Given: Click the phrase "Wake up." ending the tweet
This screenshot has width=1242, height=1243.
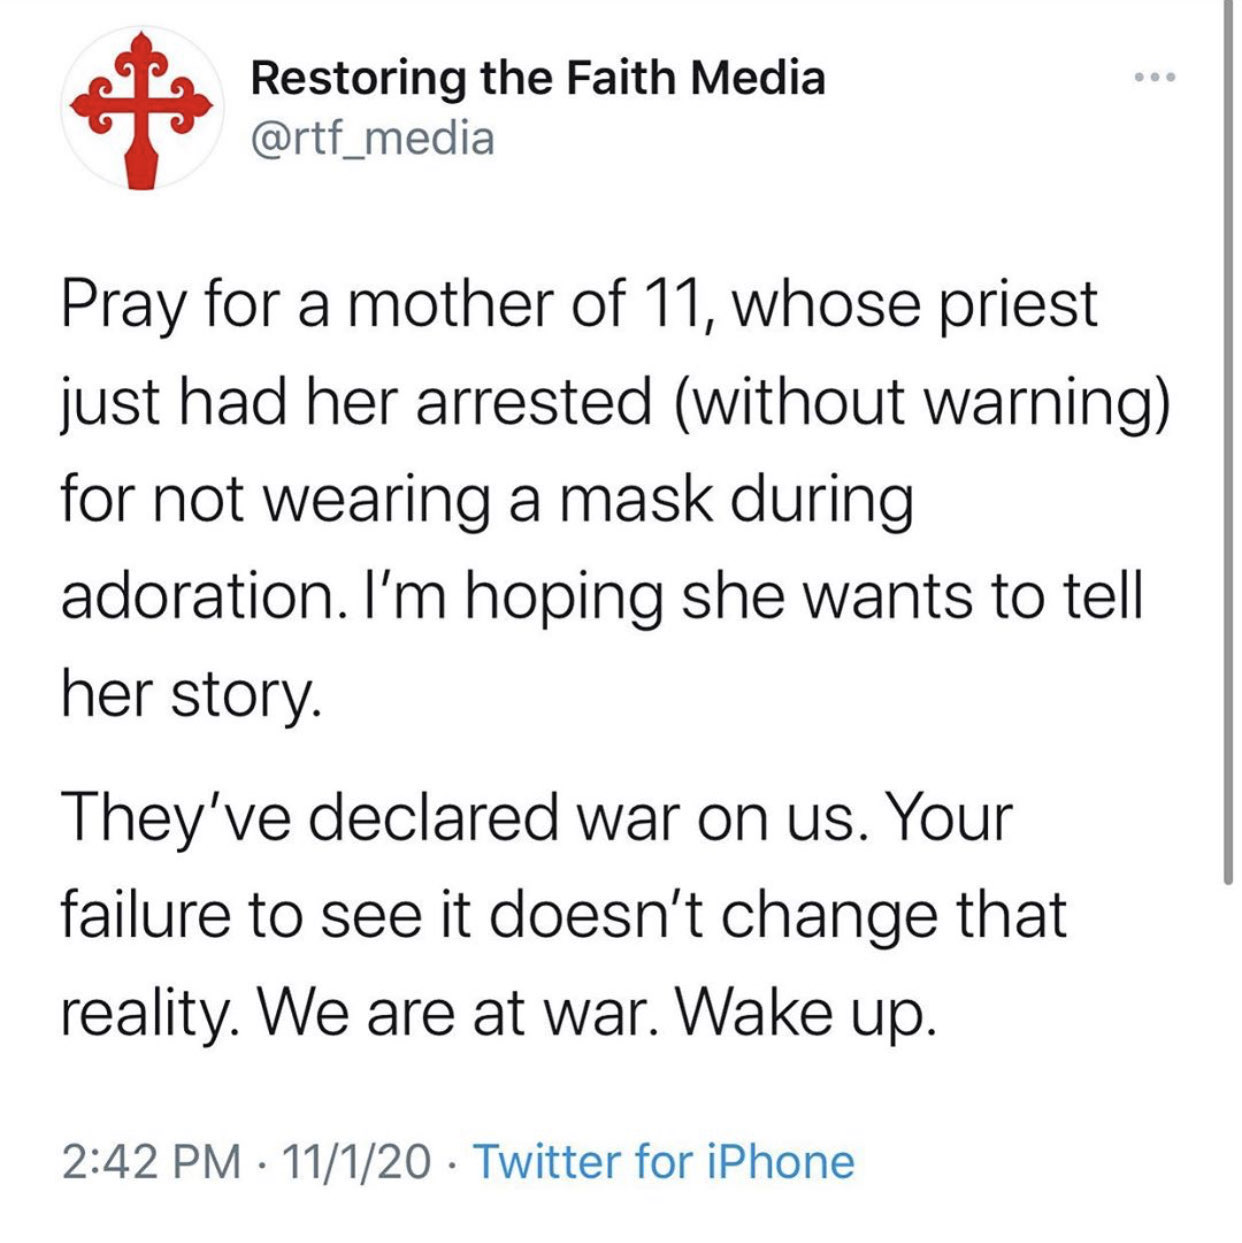Looking at the screenshot, I should coord(806,1014).
